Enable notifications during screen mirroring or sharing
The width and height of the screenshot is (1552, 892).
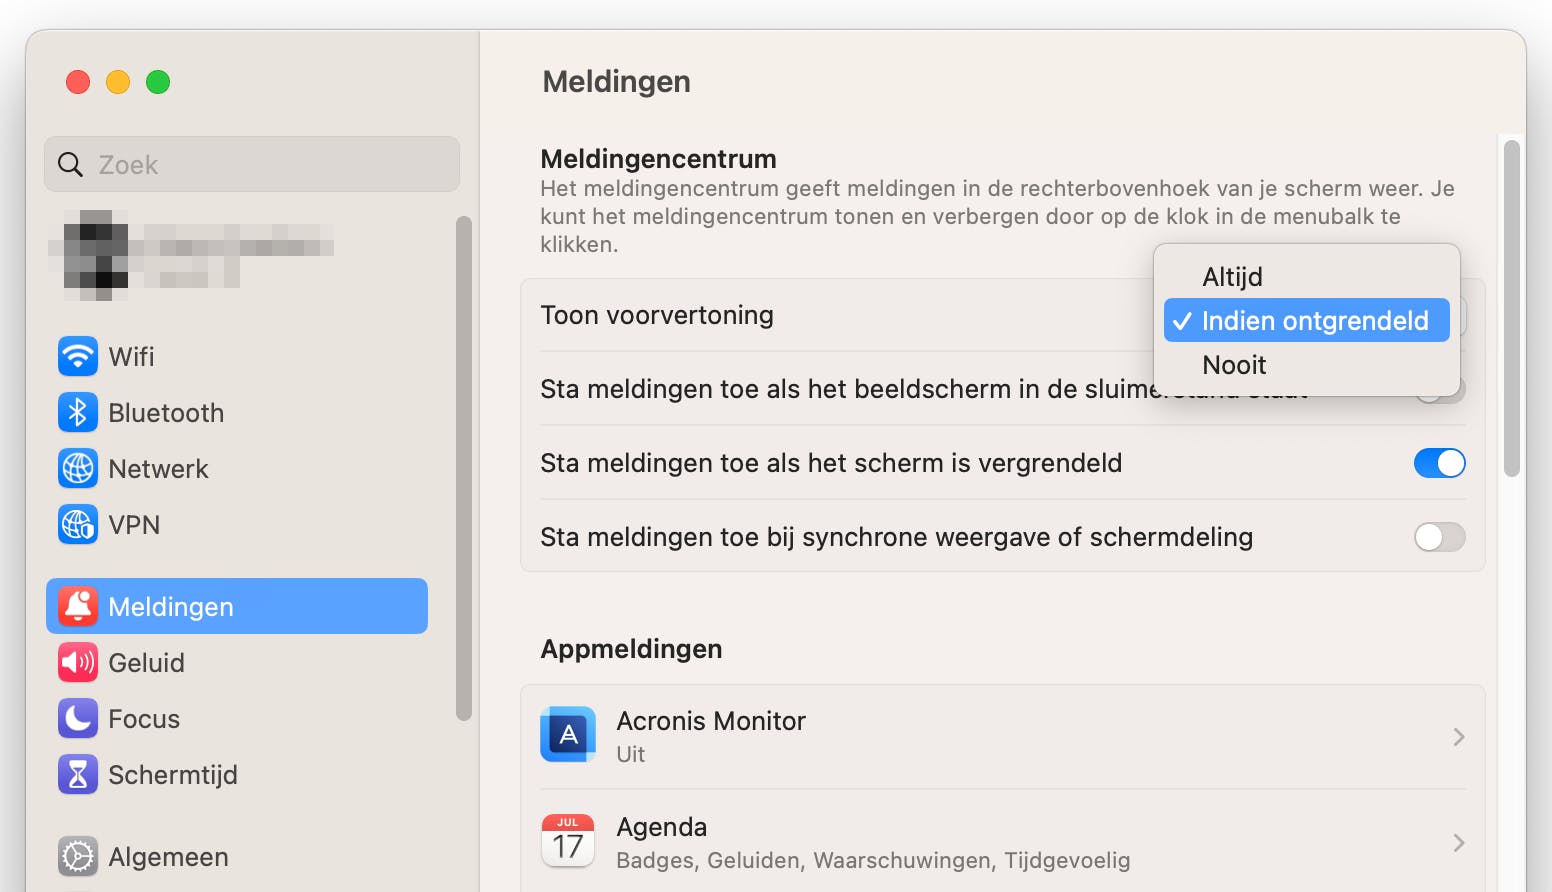[x=1439, y=537]
